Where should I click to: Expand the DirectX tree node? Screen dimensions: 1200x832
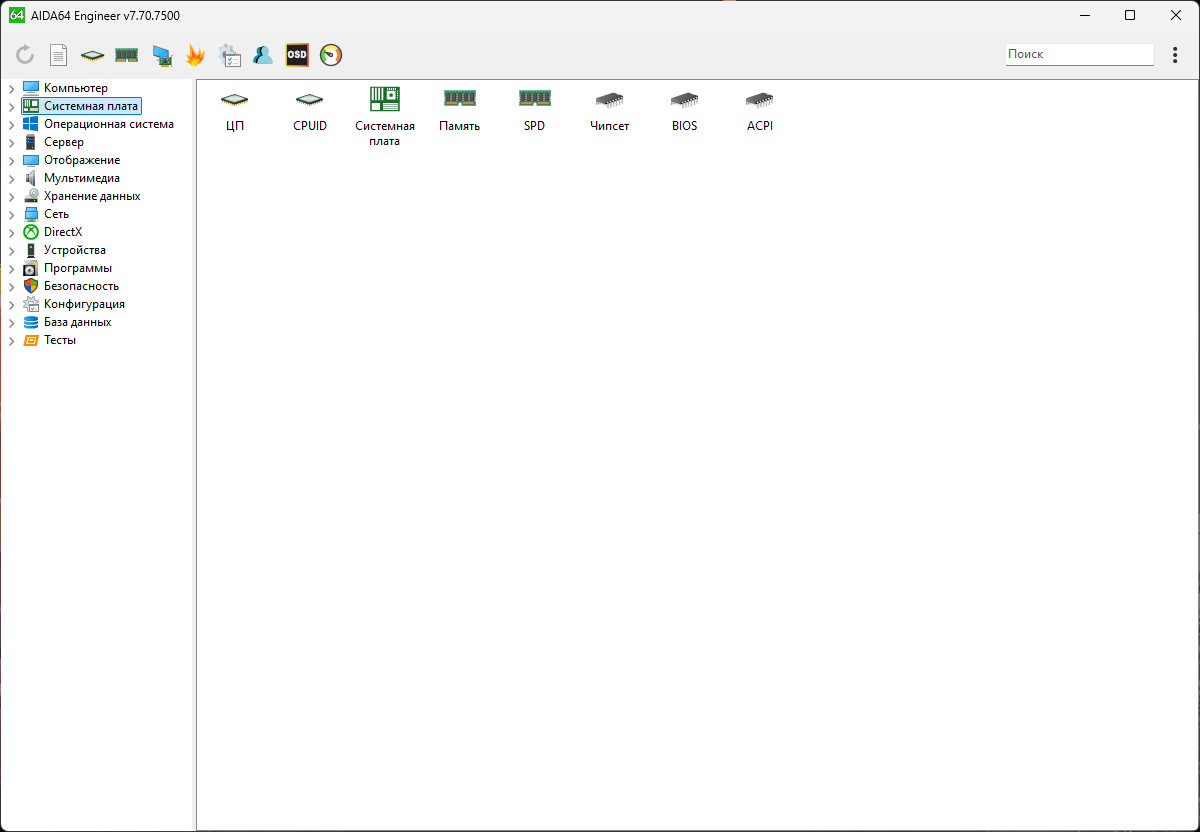[12, 232]
